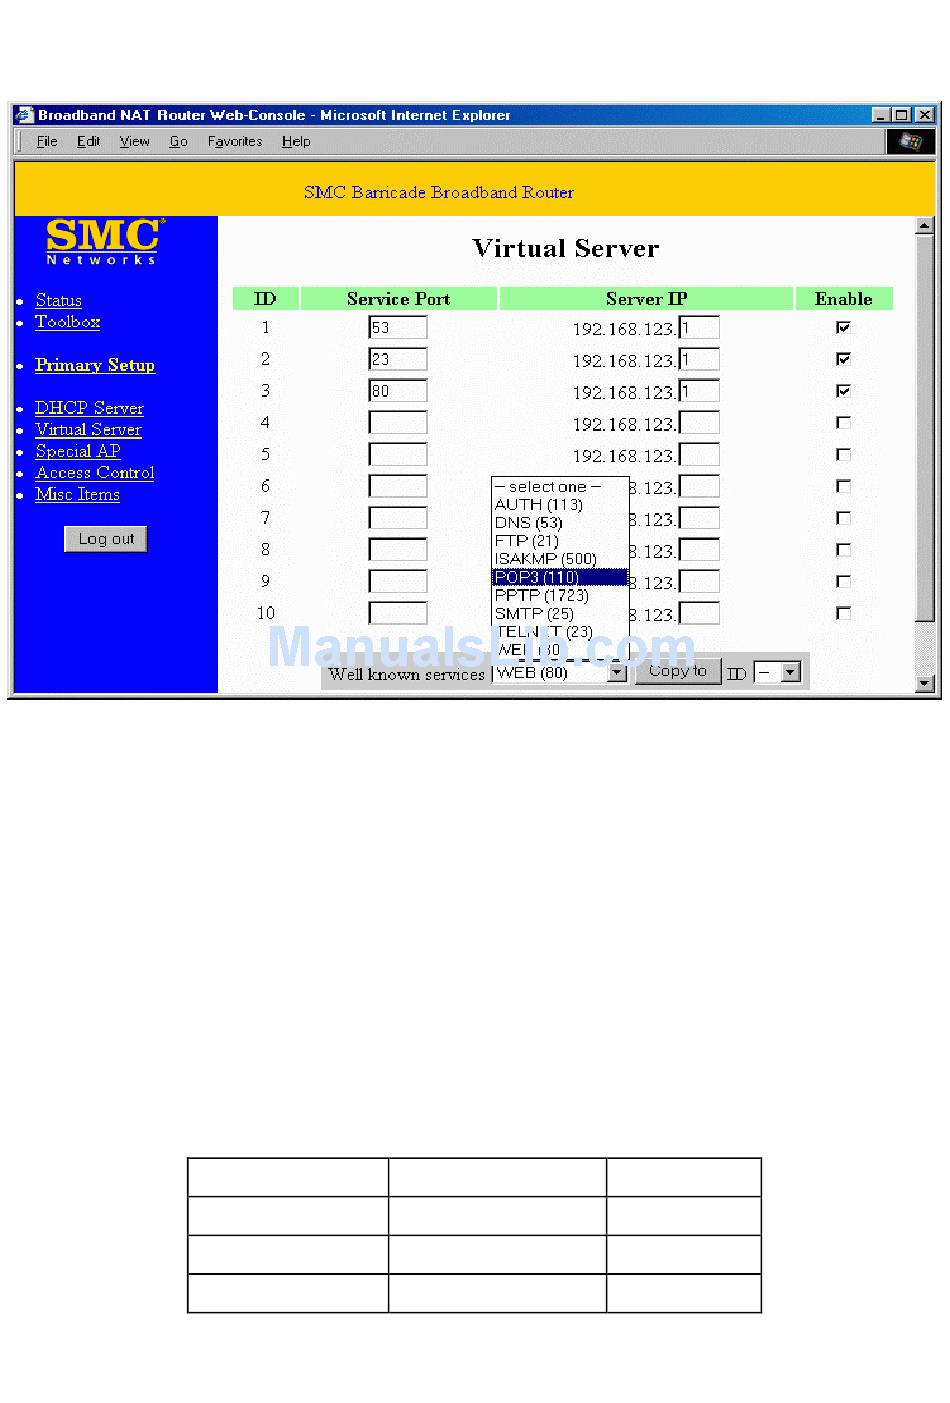Disable the virtual server for ID 1
This screenshot has height=1403, width=950.
[x=843, y=327]
